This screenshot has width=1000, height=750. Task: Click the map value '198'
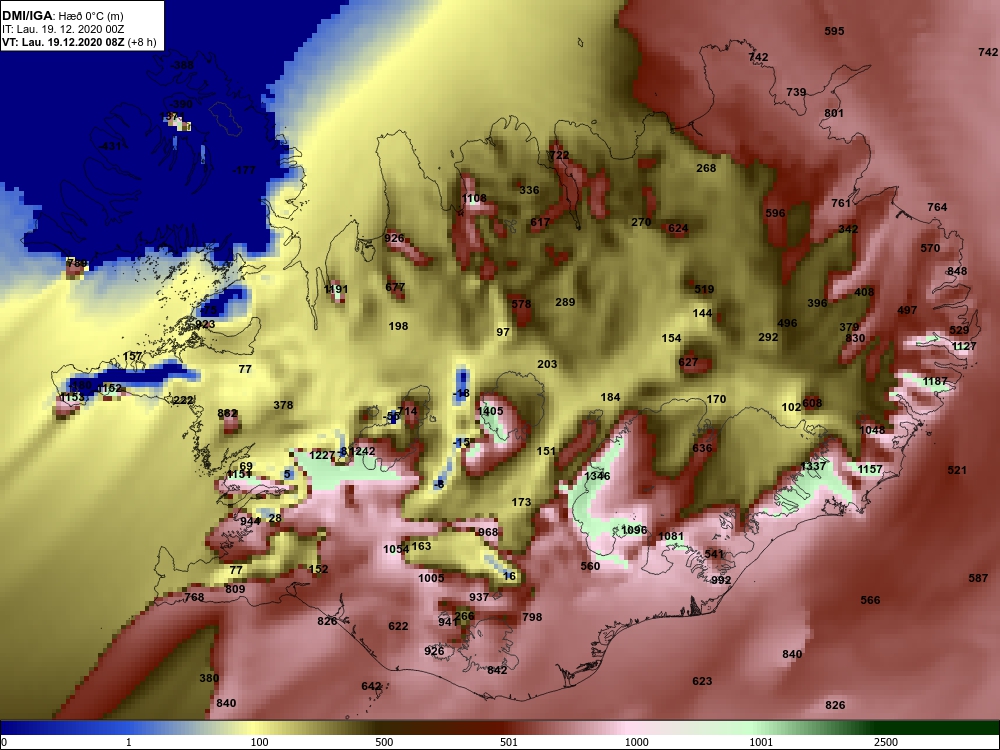(x=398, y=327)
